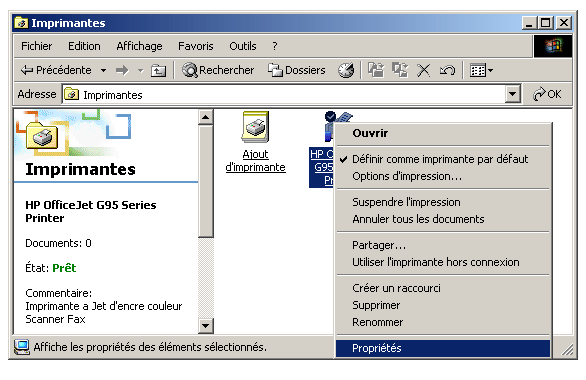Open the forward history dropdown arrow

(x=141, y=70)
